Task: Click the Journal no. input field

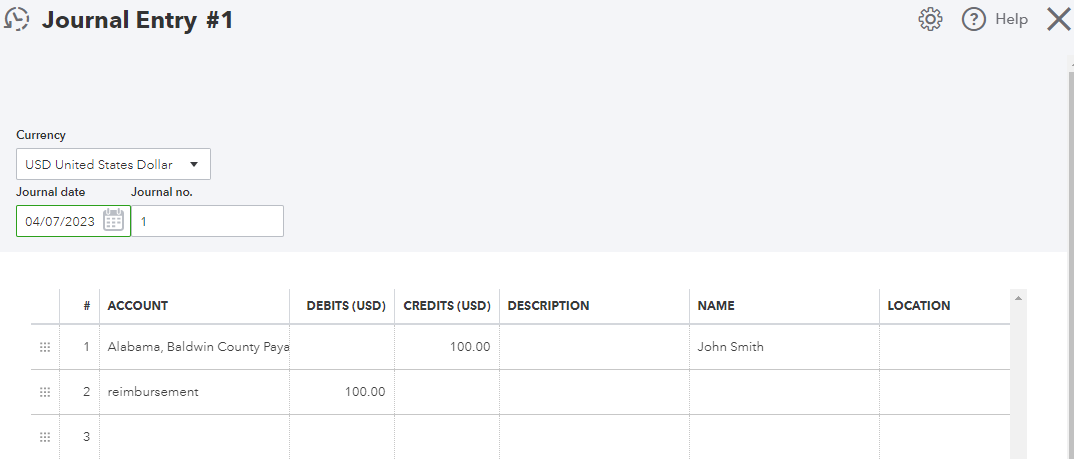Action: tap(208, 221)
